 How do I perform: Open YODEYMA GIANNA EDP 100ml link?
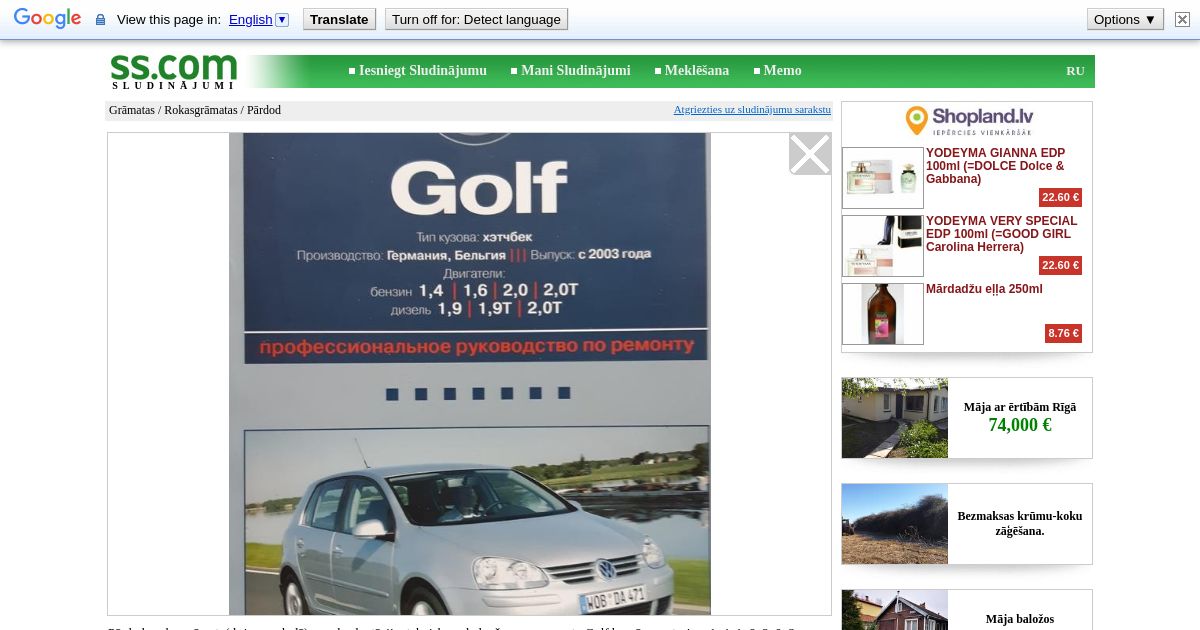click(x=996, y=166)
